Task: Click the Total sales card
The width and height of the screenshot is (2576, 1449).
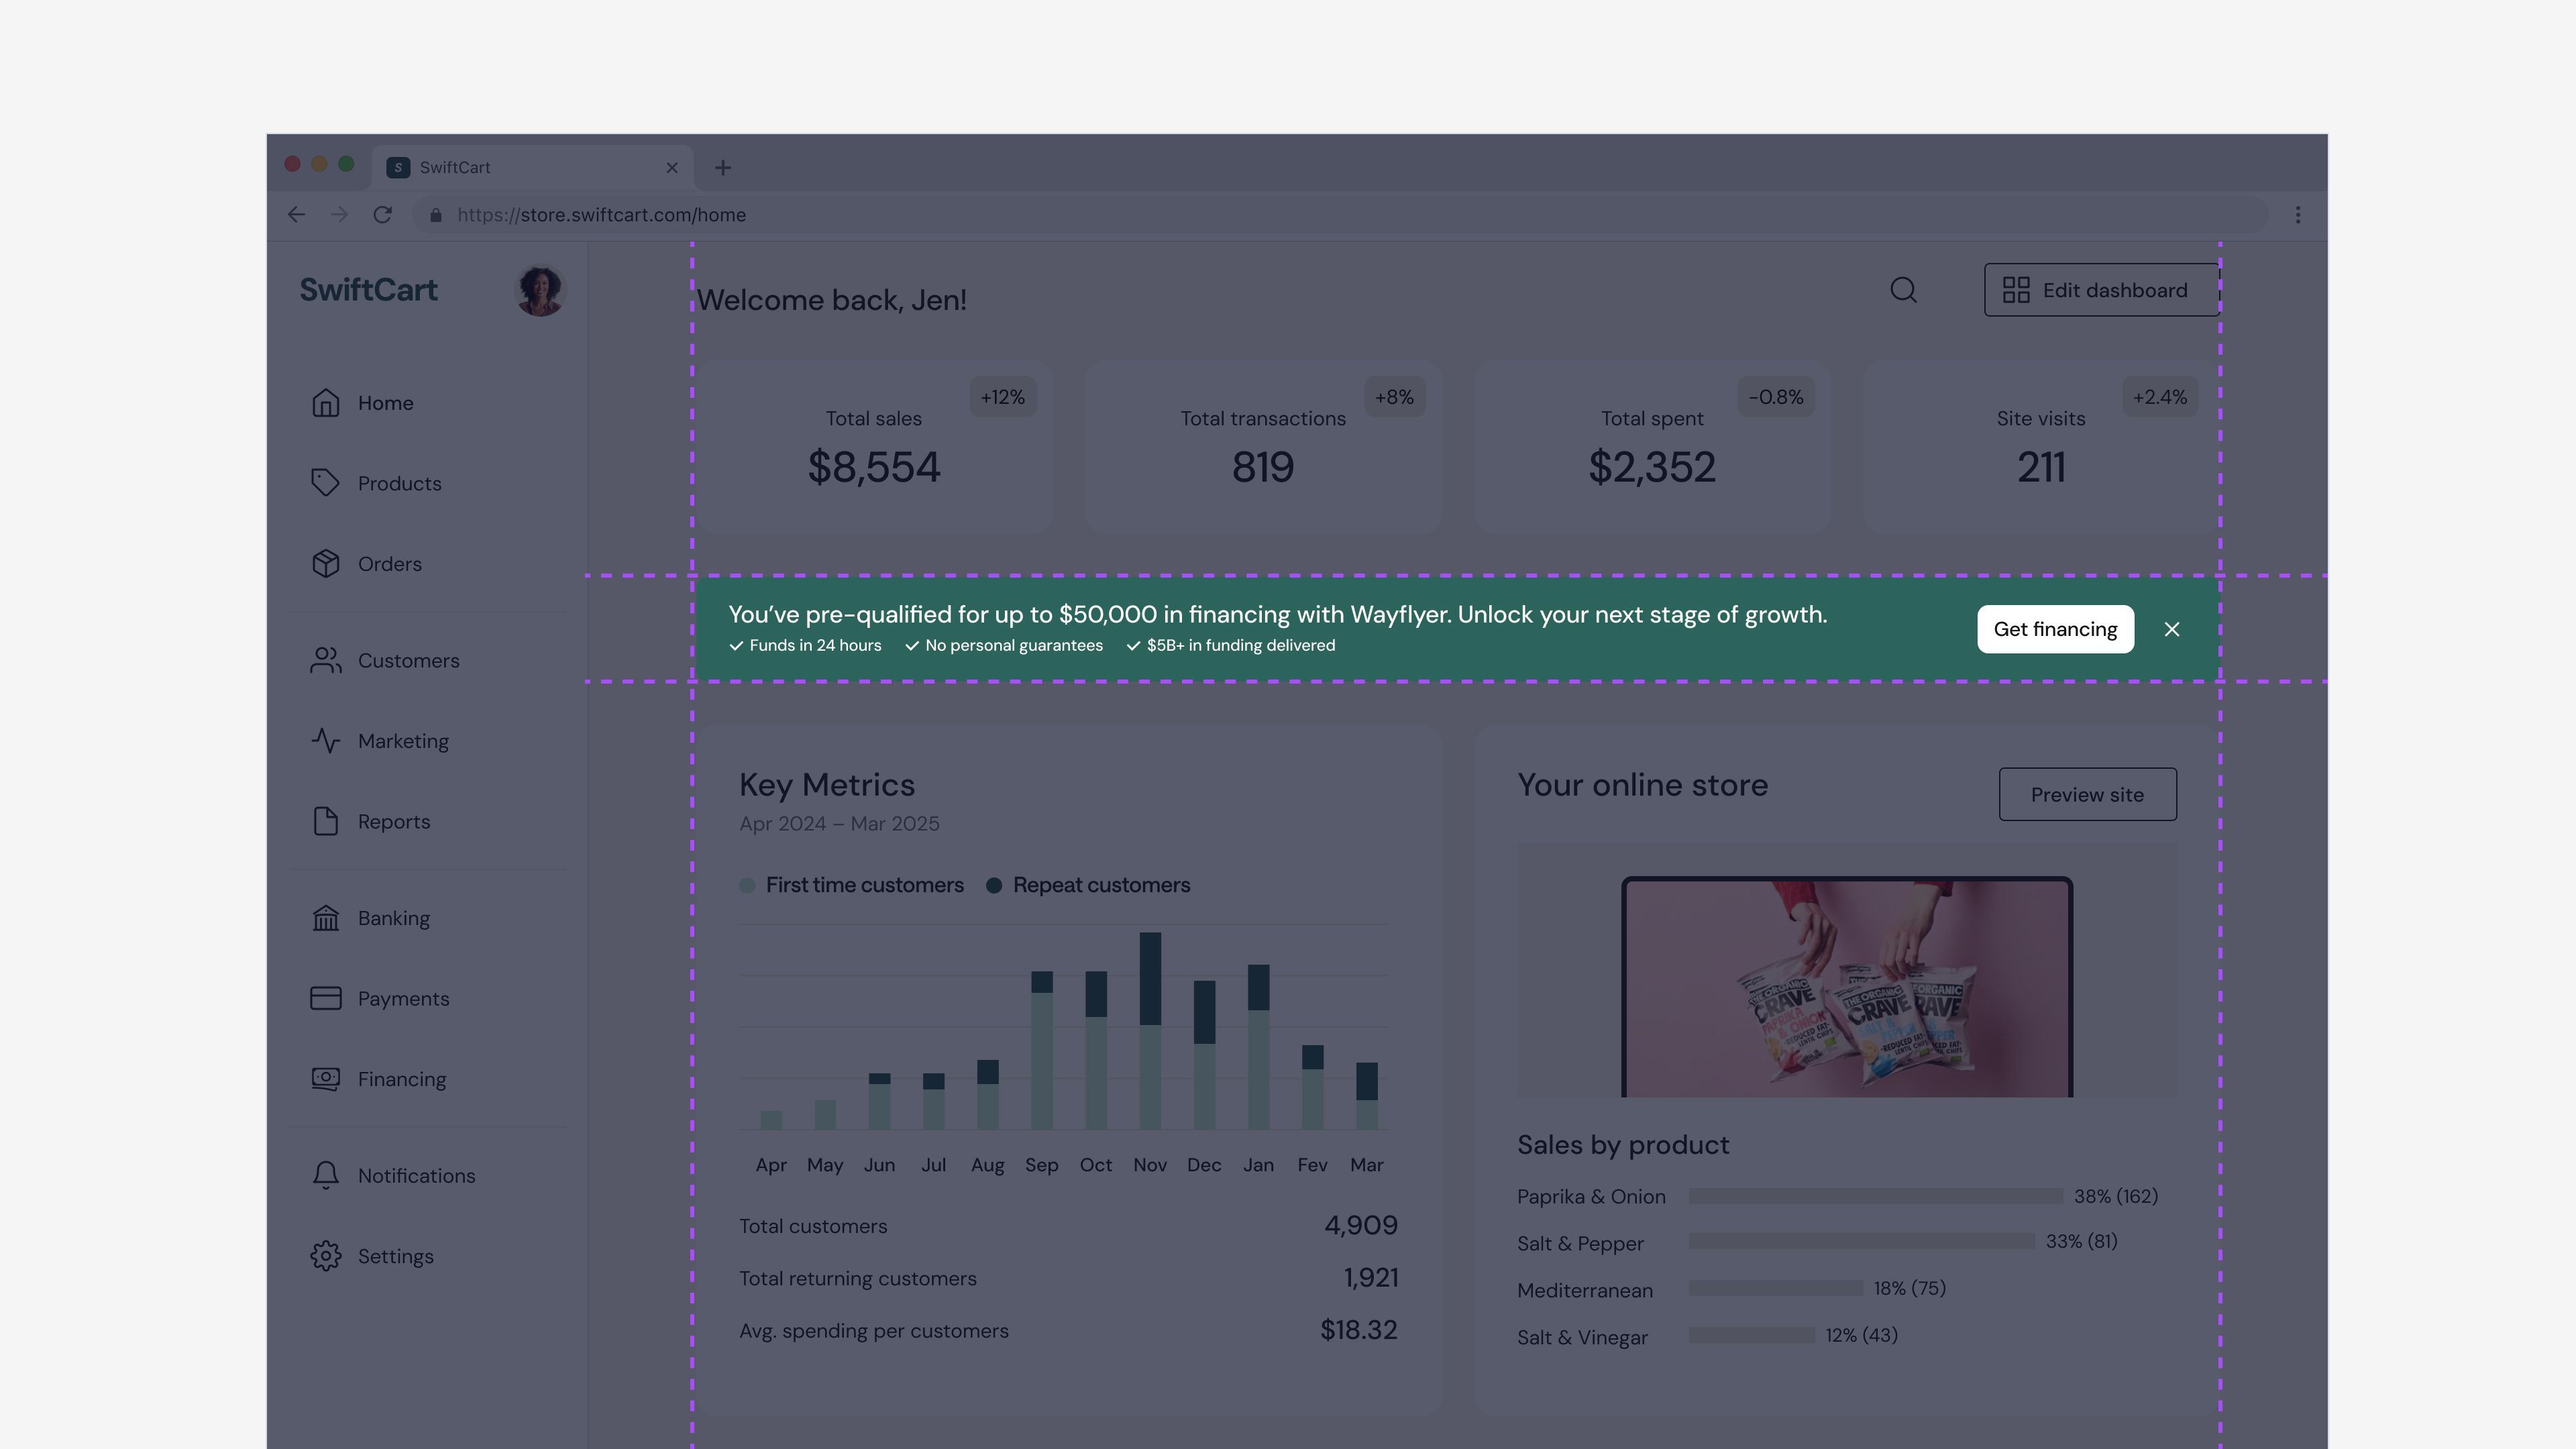Action: (x=874, y=447)
